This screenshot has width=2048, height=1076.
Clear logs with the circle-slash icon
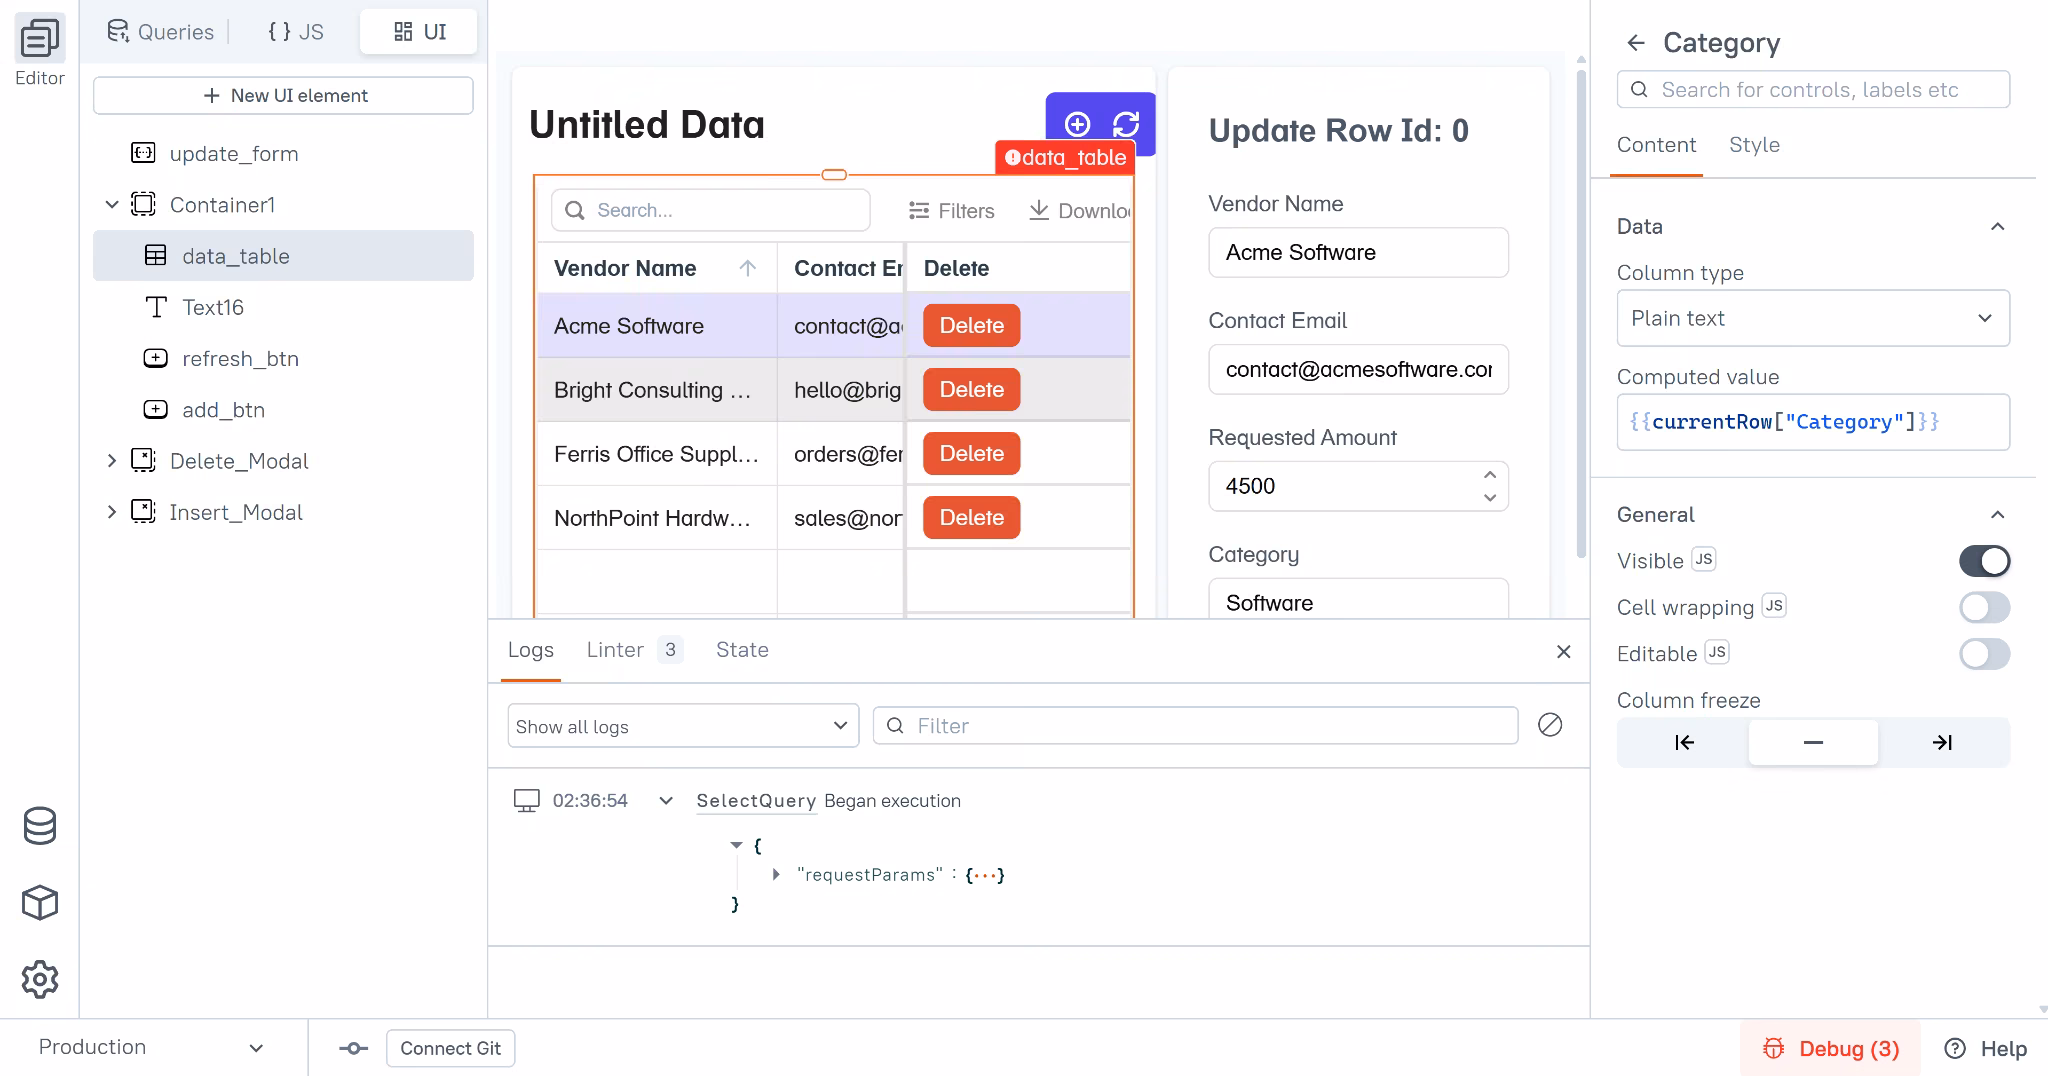(x=1550, y=725)
